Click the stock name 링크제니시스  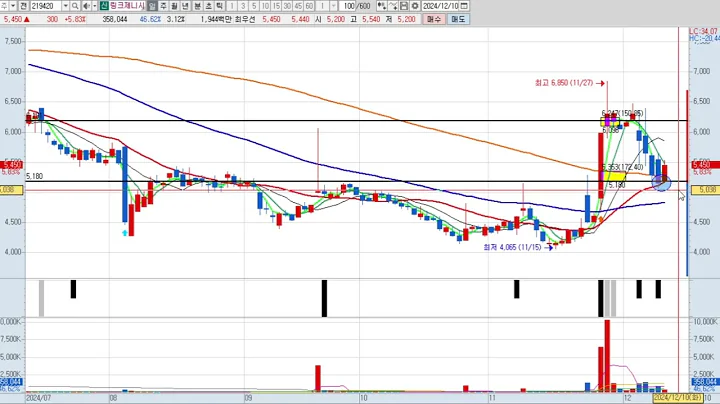(x=127, y=6)
